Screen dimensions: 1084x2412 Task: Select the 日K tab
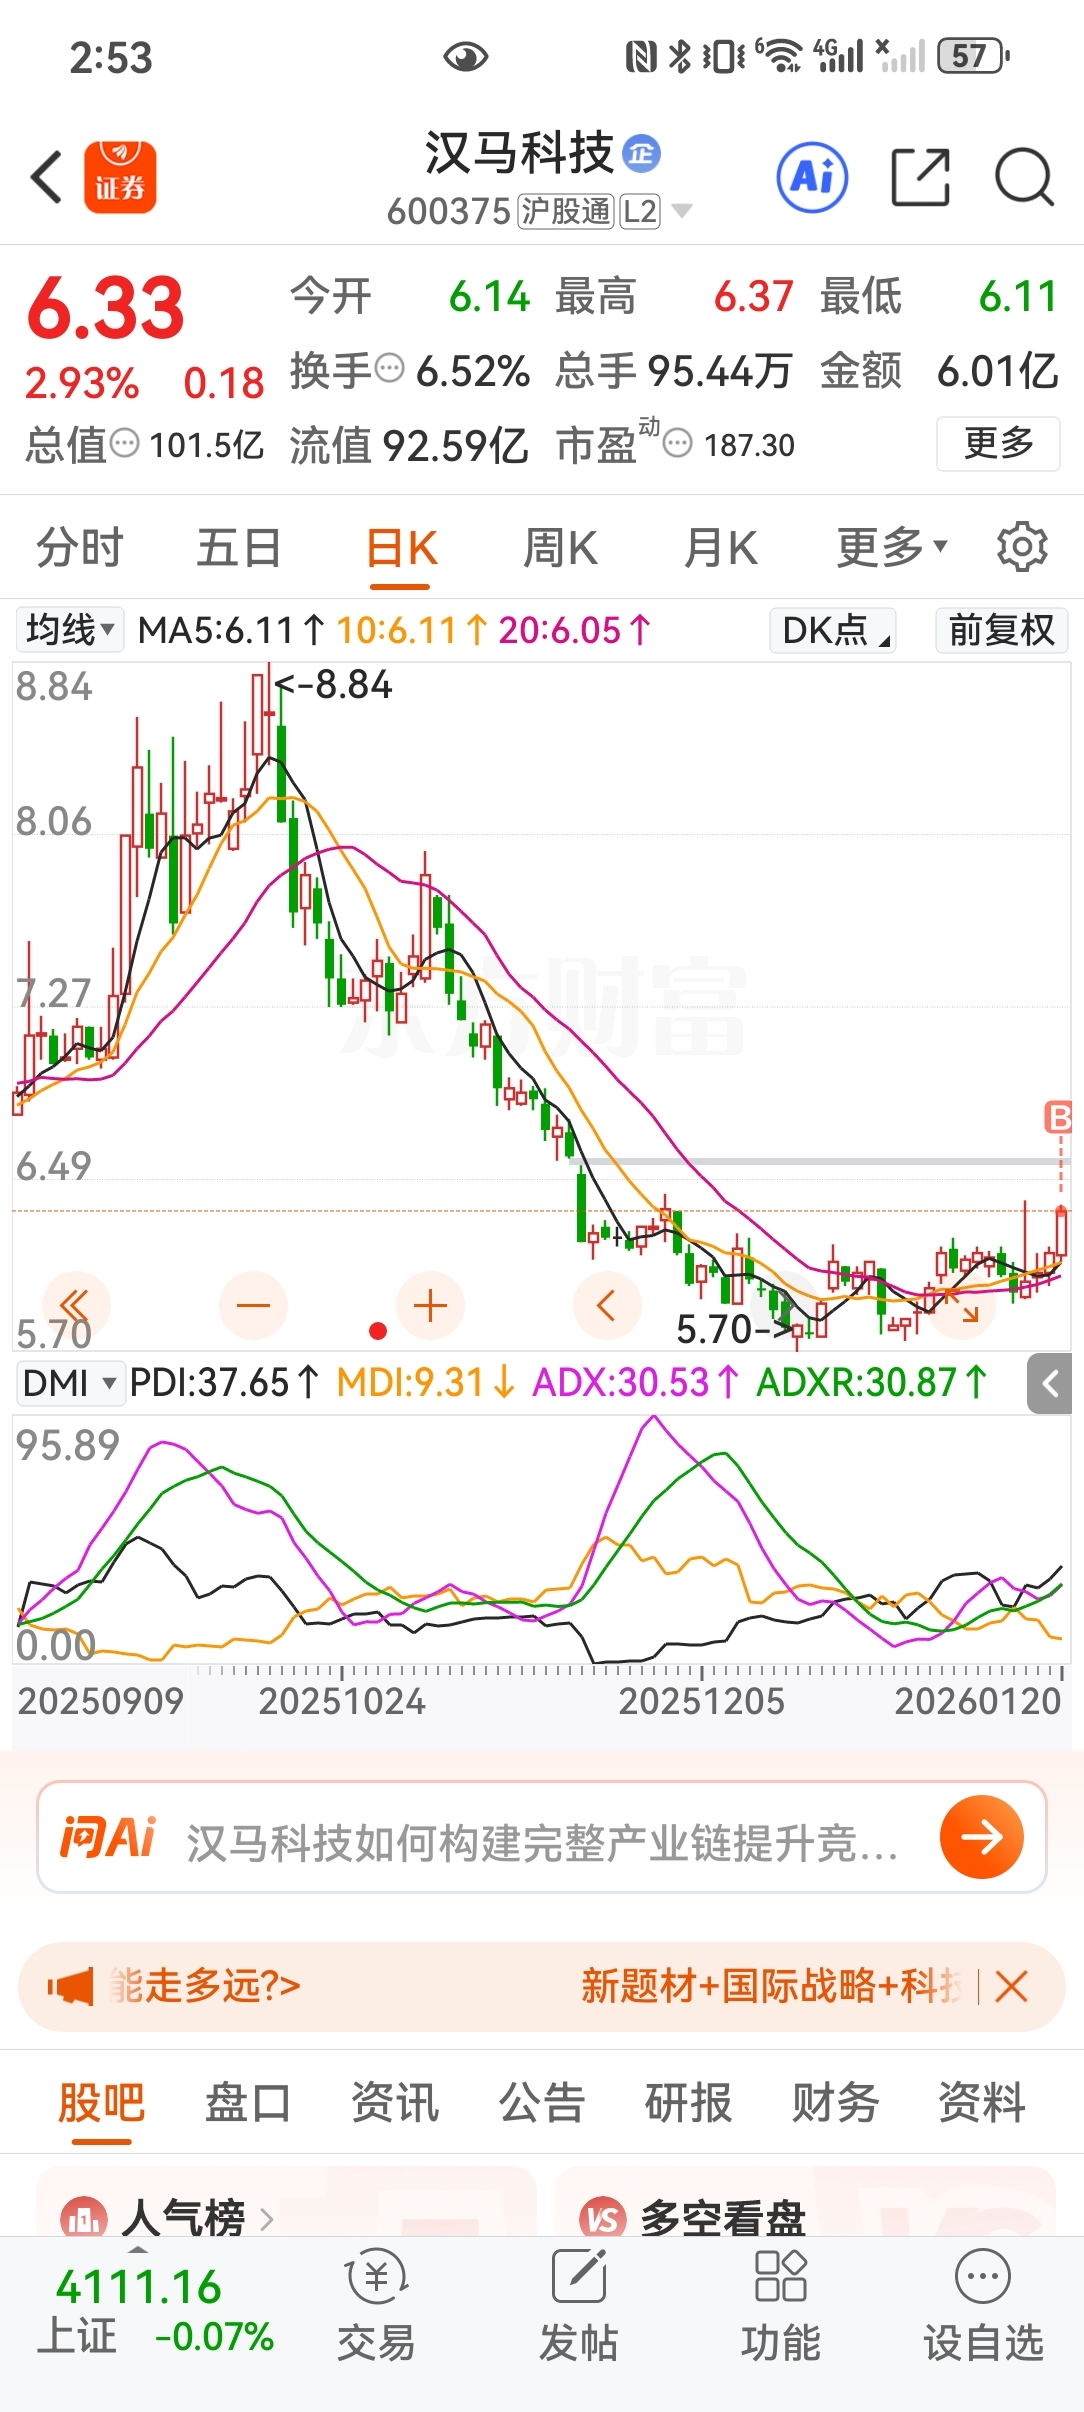pos(401,549)
